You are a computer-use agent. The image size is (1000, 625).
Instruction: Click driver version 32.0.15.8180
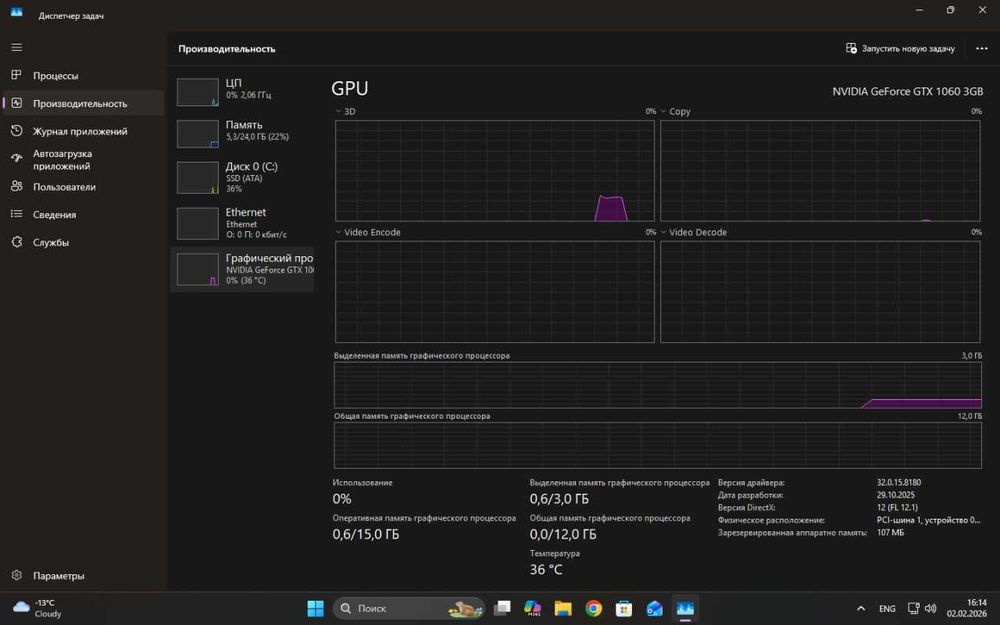tap(899, 483)
